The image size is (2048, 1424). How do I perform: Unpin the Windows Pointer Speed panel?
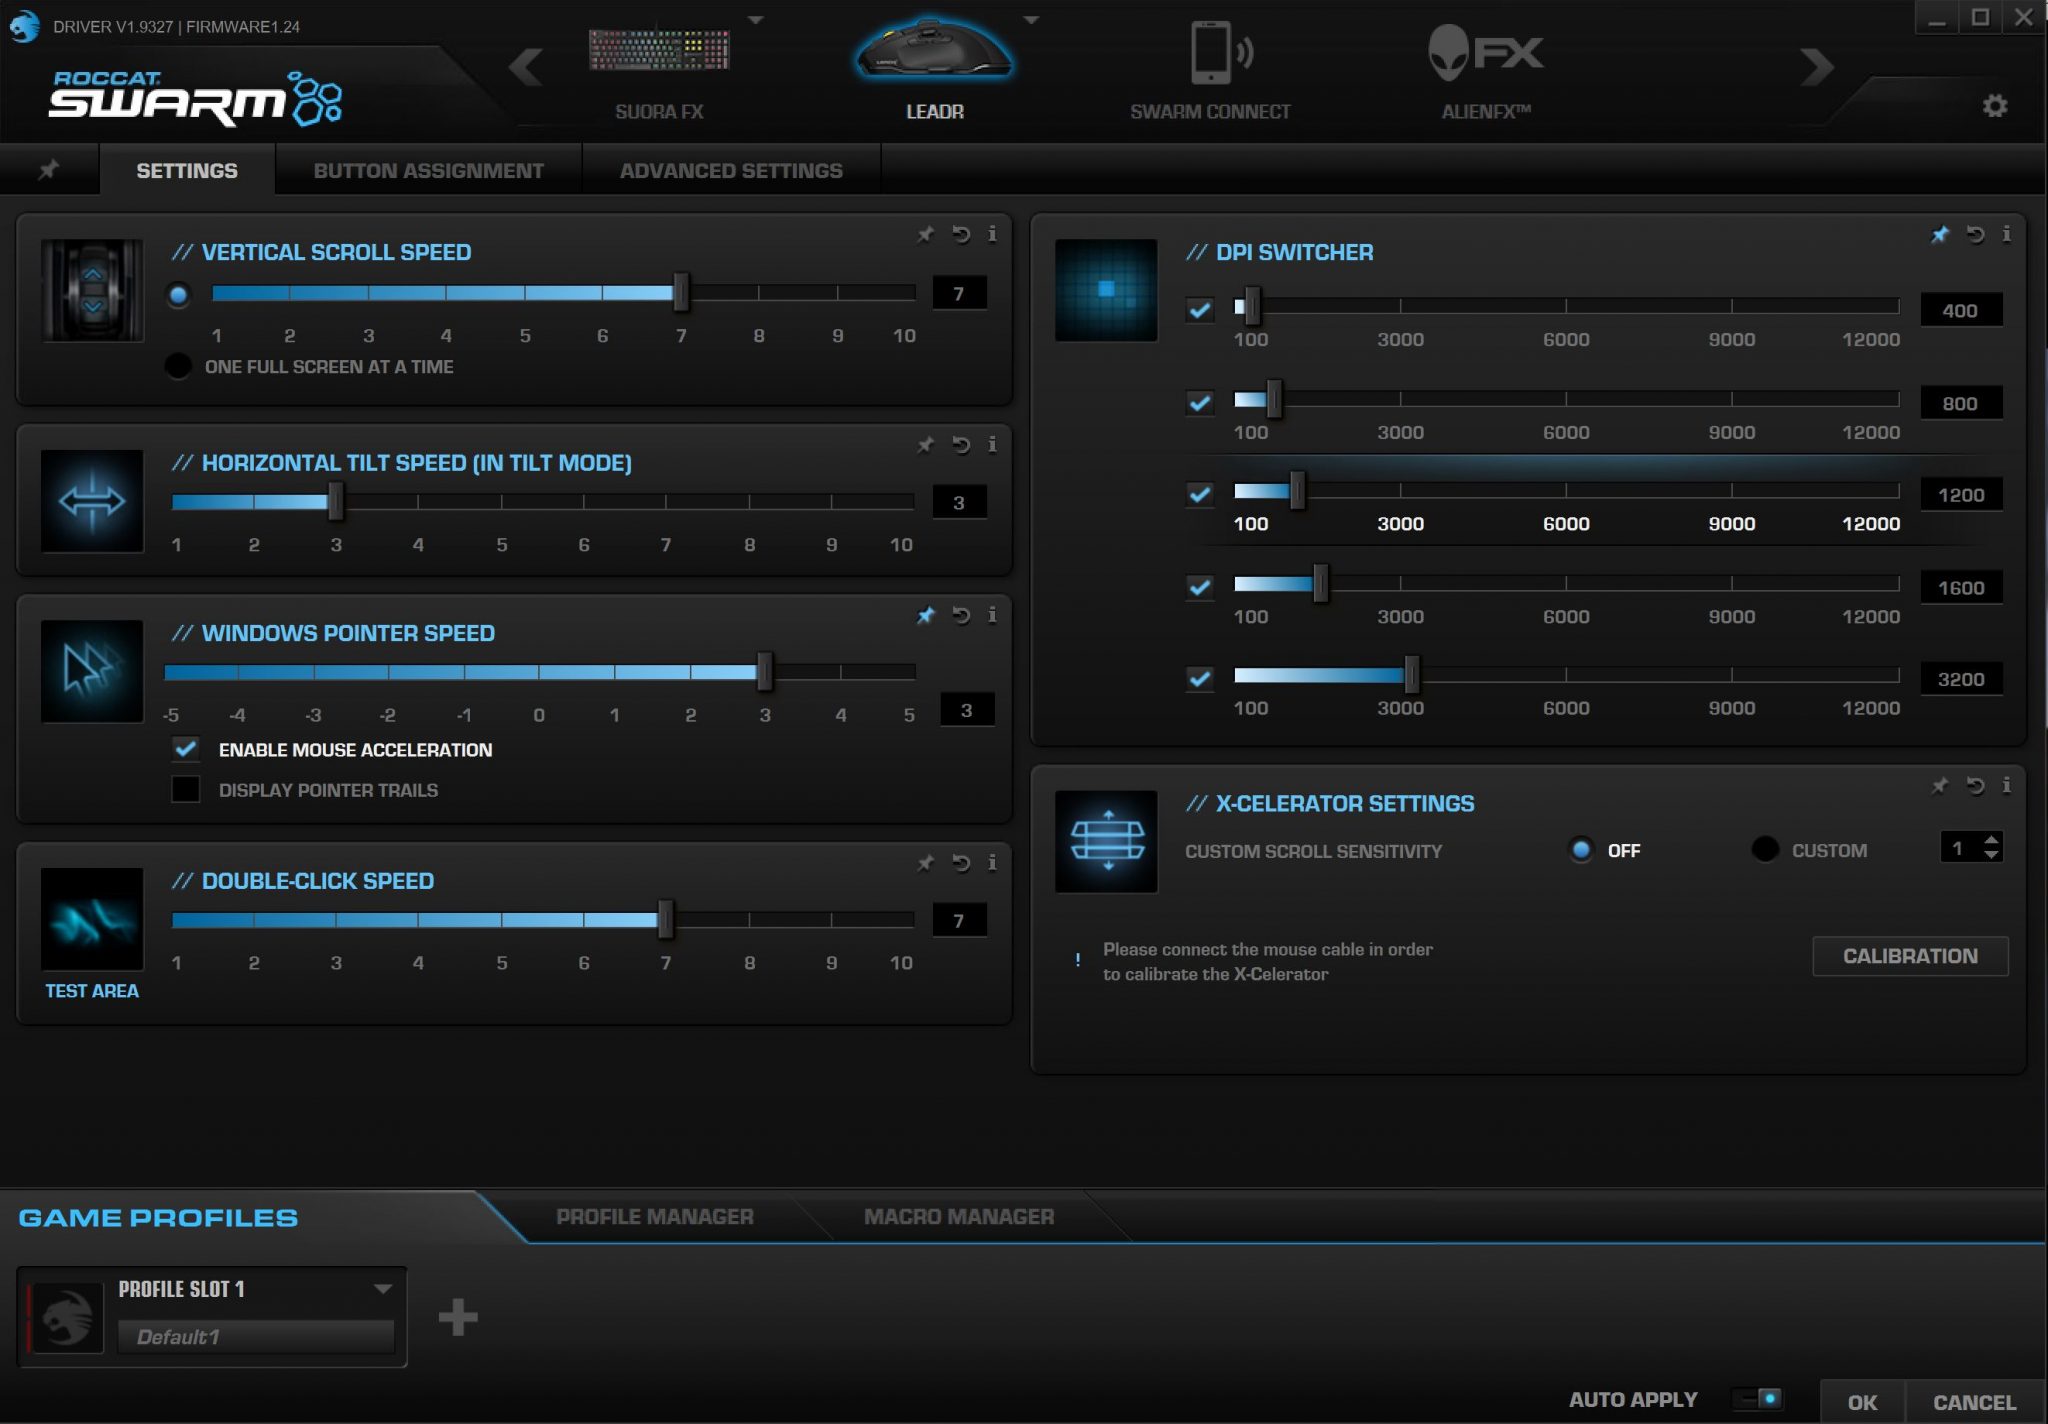925,615
